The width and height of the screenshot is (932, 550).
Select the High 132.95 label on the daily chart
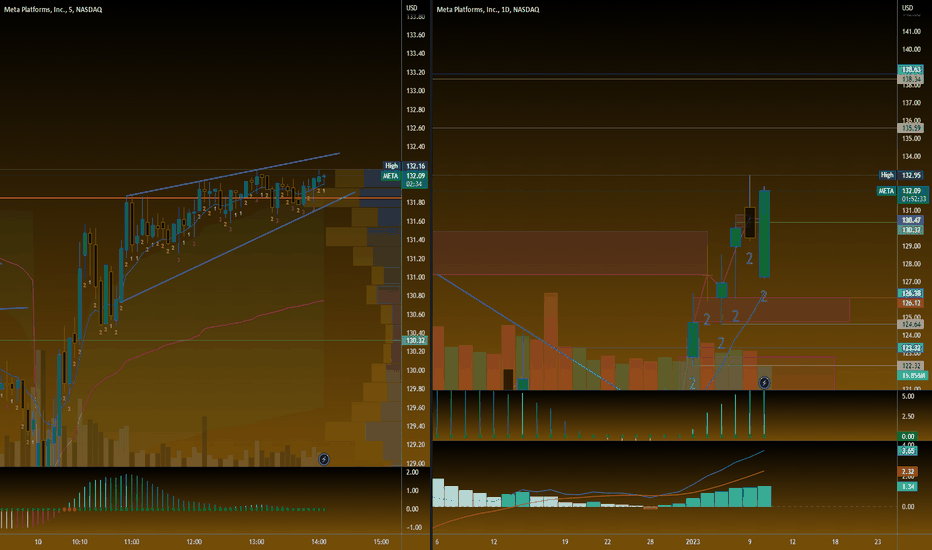tap(901, 175)
